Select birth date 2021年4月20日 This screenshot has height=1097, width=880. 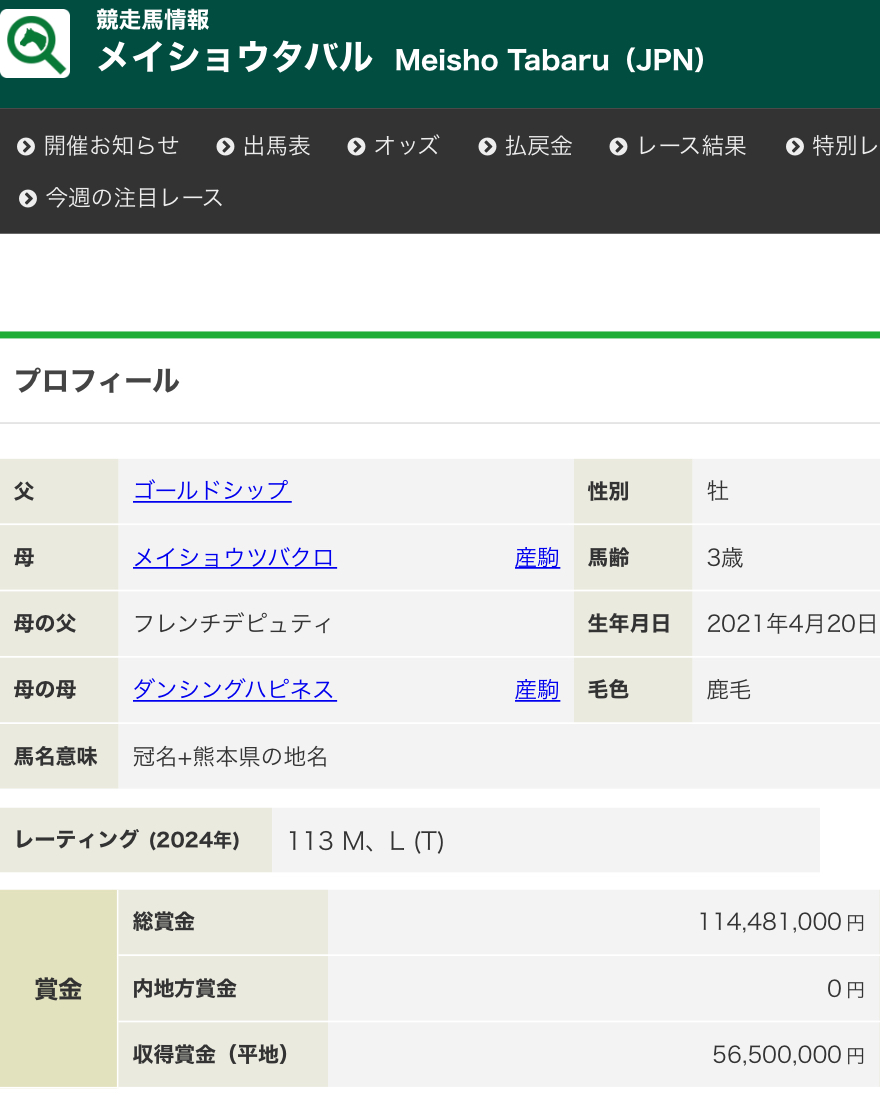[792, 623]
